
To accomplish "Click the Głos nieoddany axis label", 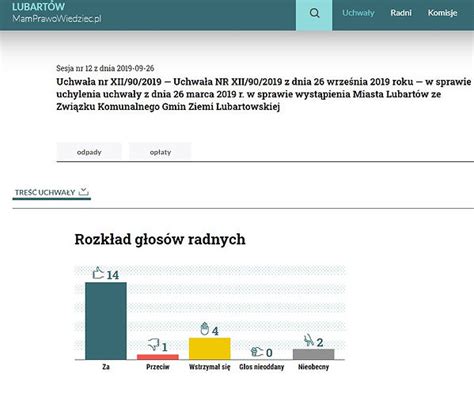I will tap(262, 367).
